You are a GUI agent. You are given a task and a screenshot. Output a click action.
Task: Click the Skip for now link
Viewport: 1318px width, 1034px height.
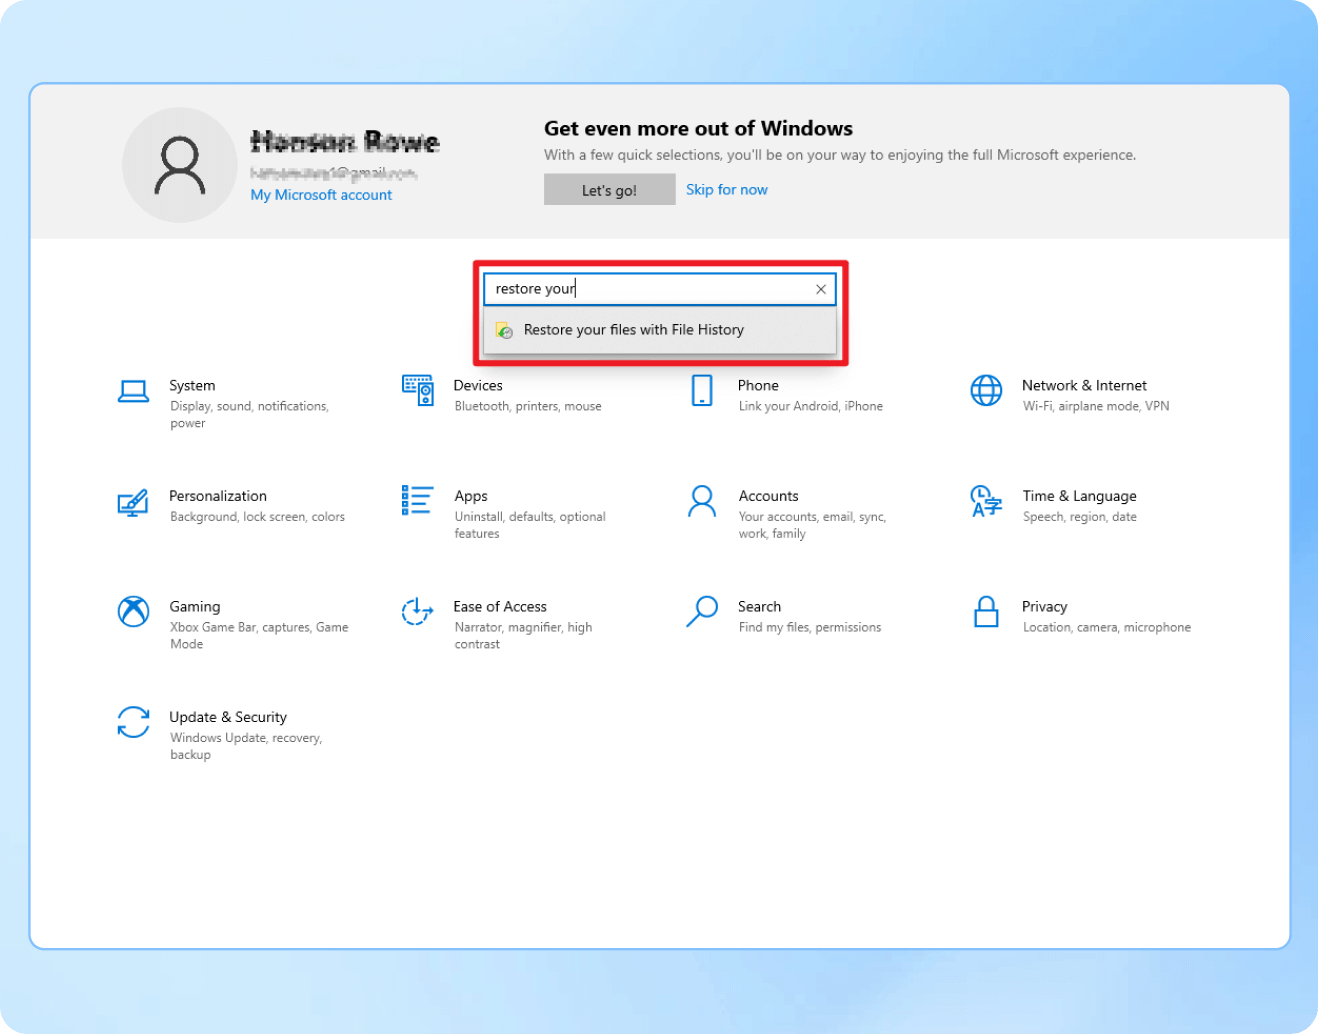727,190
